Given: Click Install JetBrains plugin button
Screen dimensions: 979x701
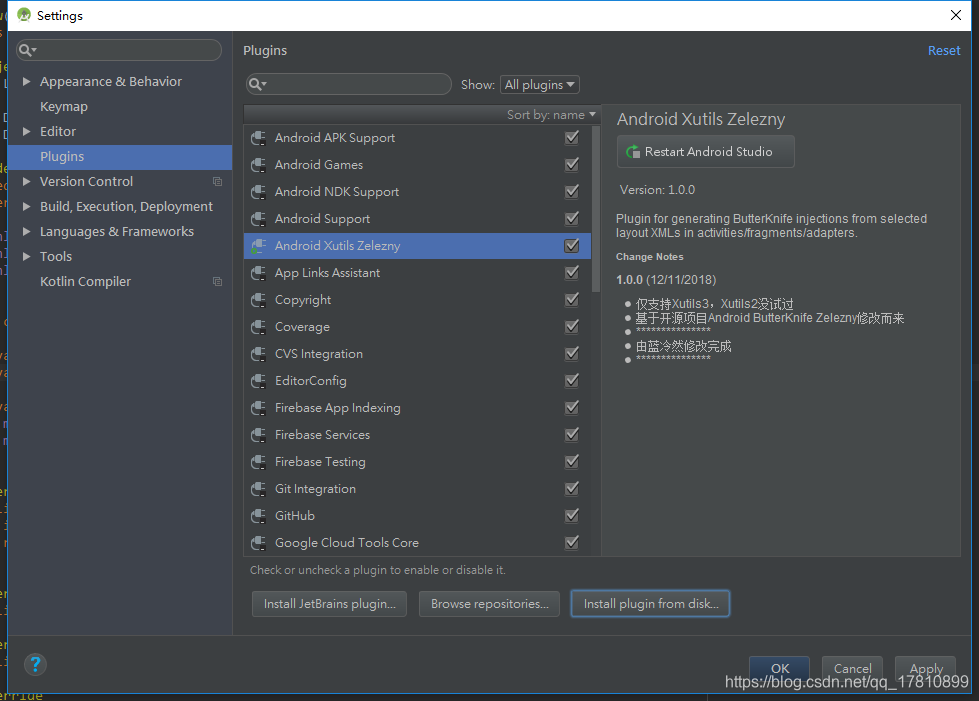Looking at the screenshot, I should pos(329,604).
